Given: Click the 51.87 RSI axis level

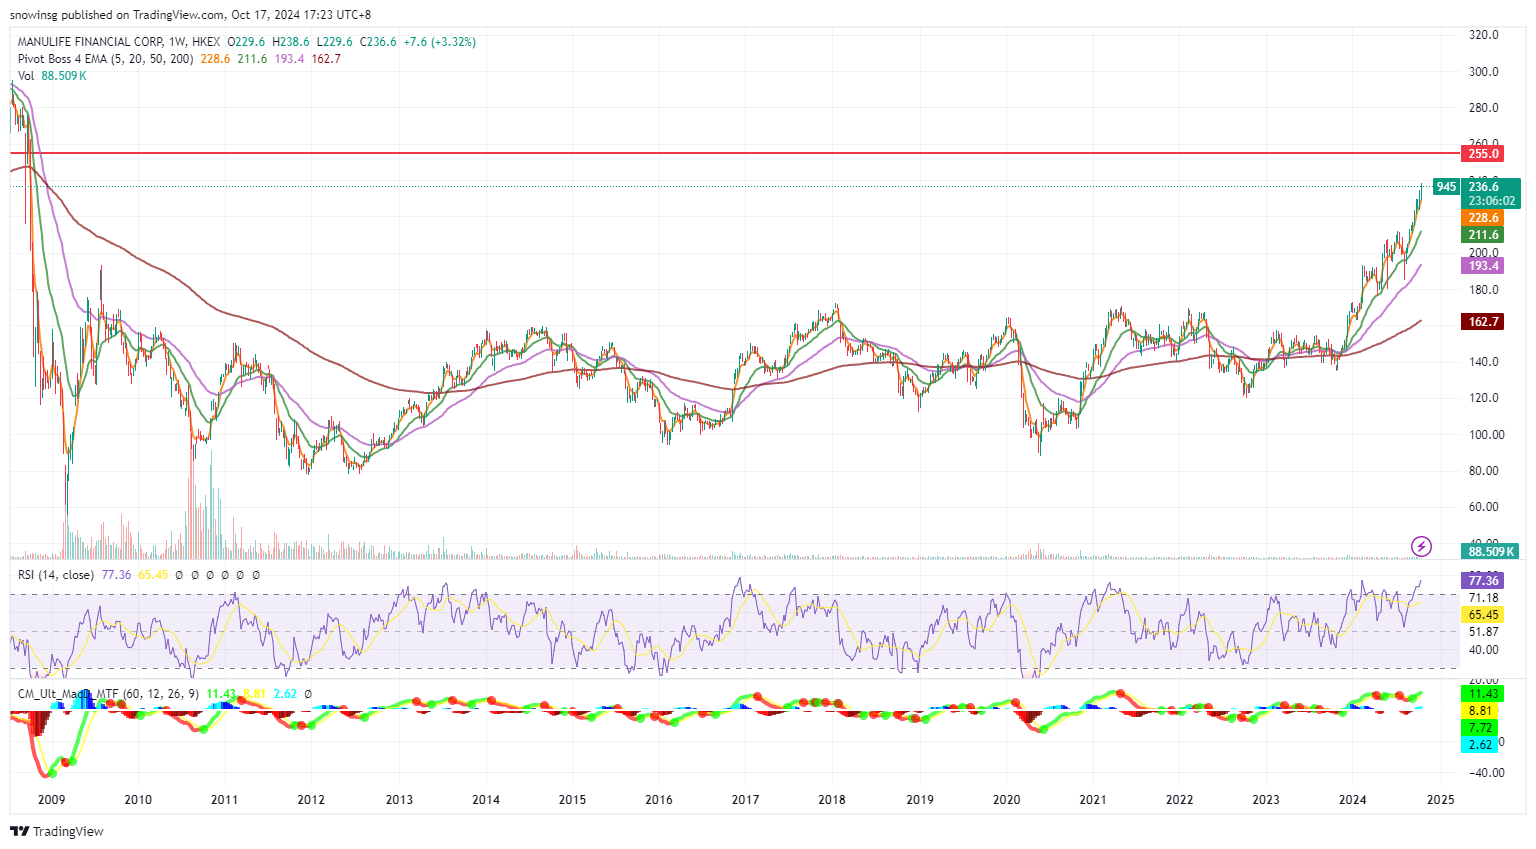Looking at the screenshot, I should click(x=1483, y=632).
